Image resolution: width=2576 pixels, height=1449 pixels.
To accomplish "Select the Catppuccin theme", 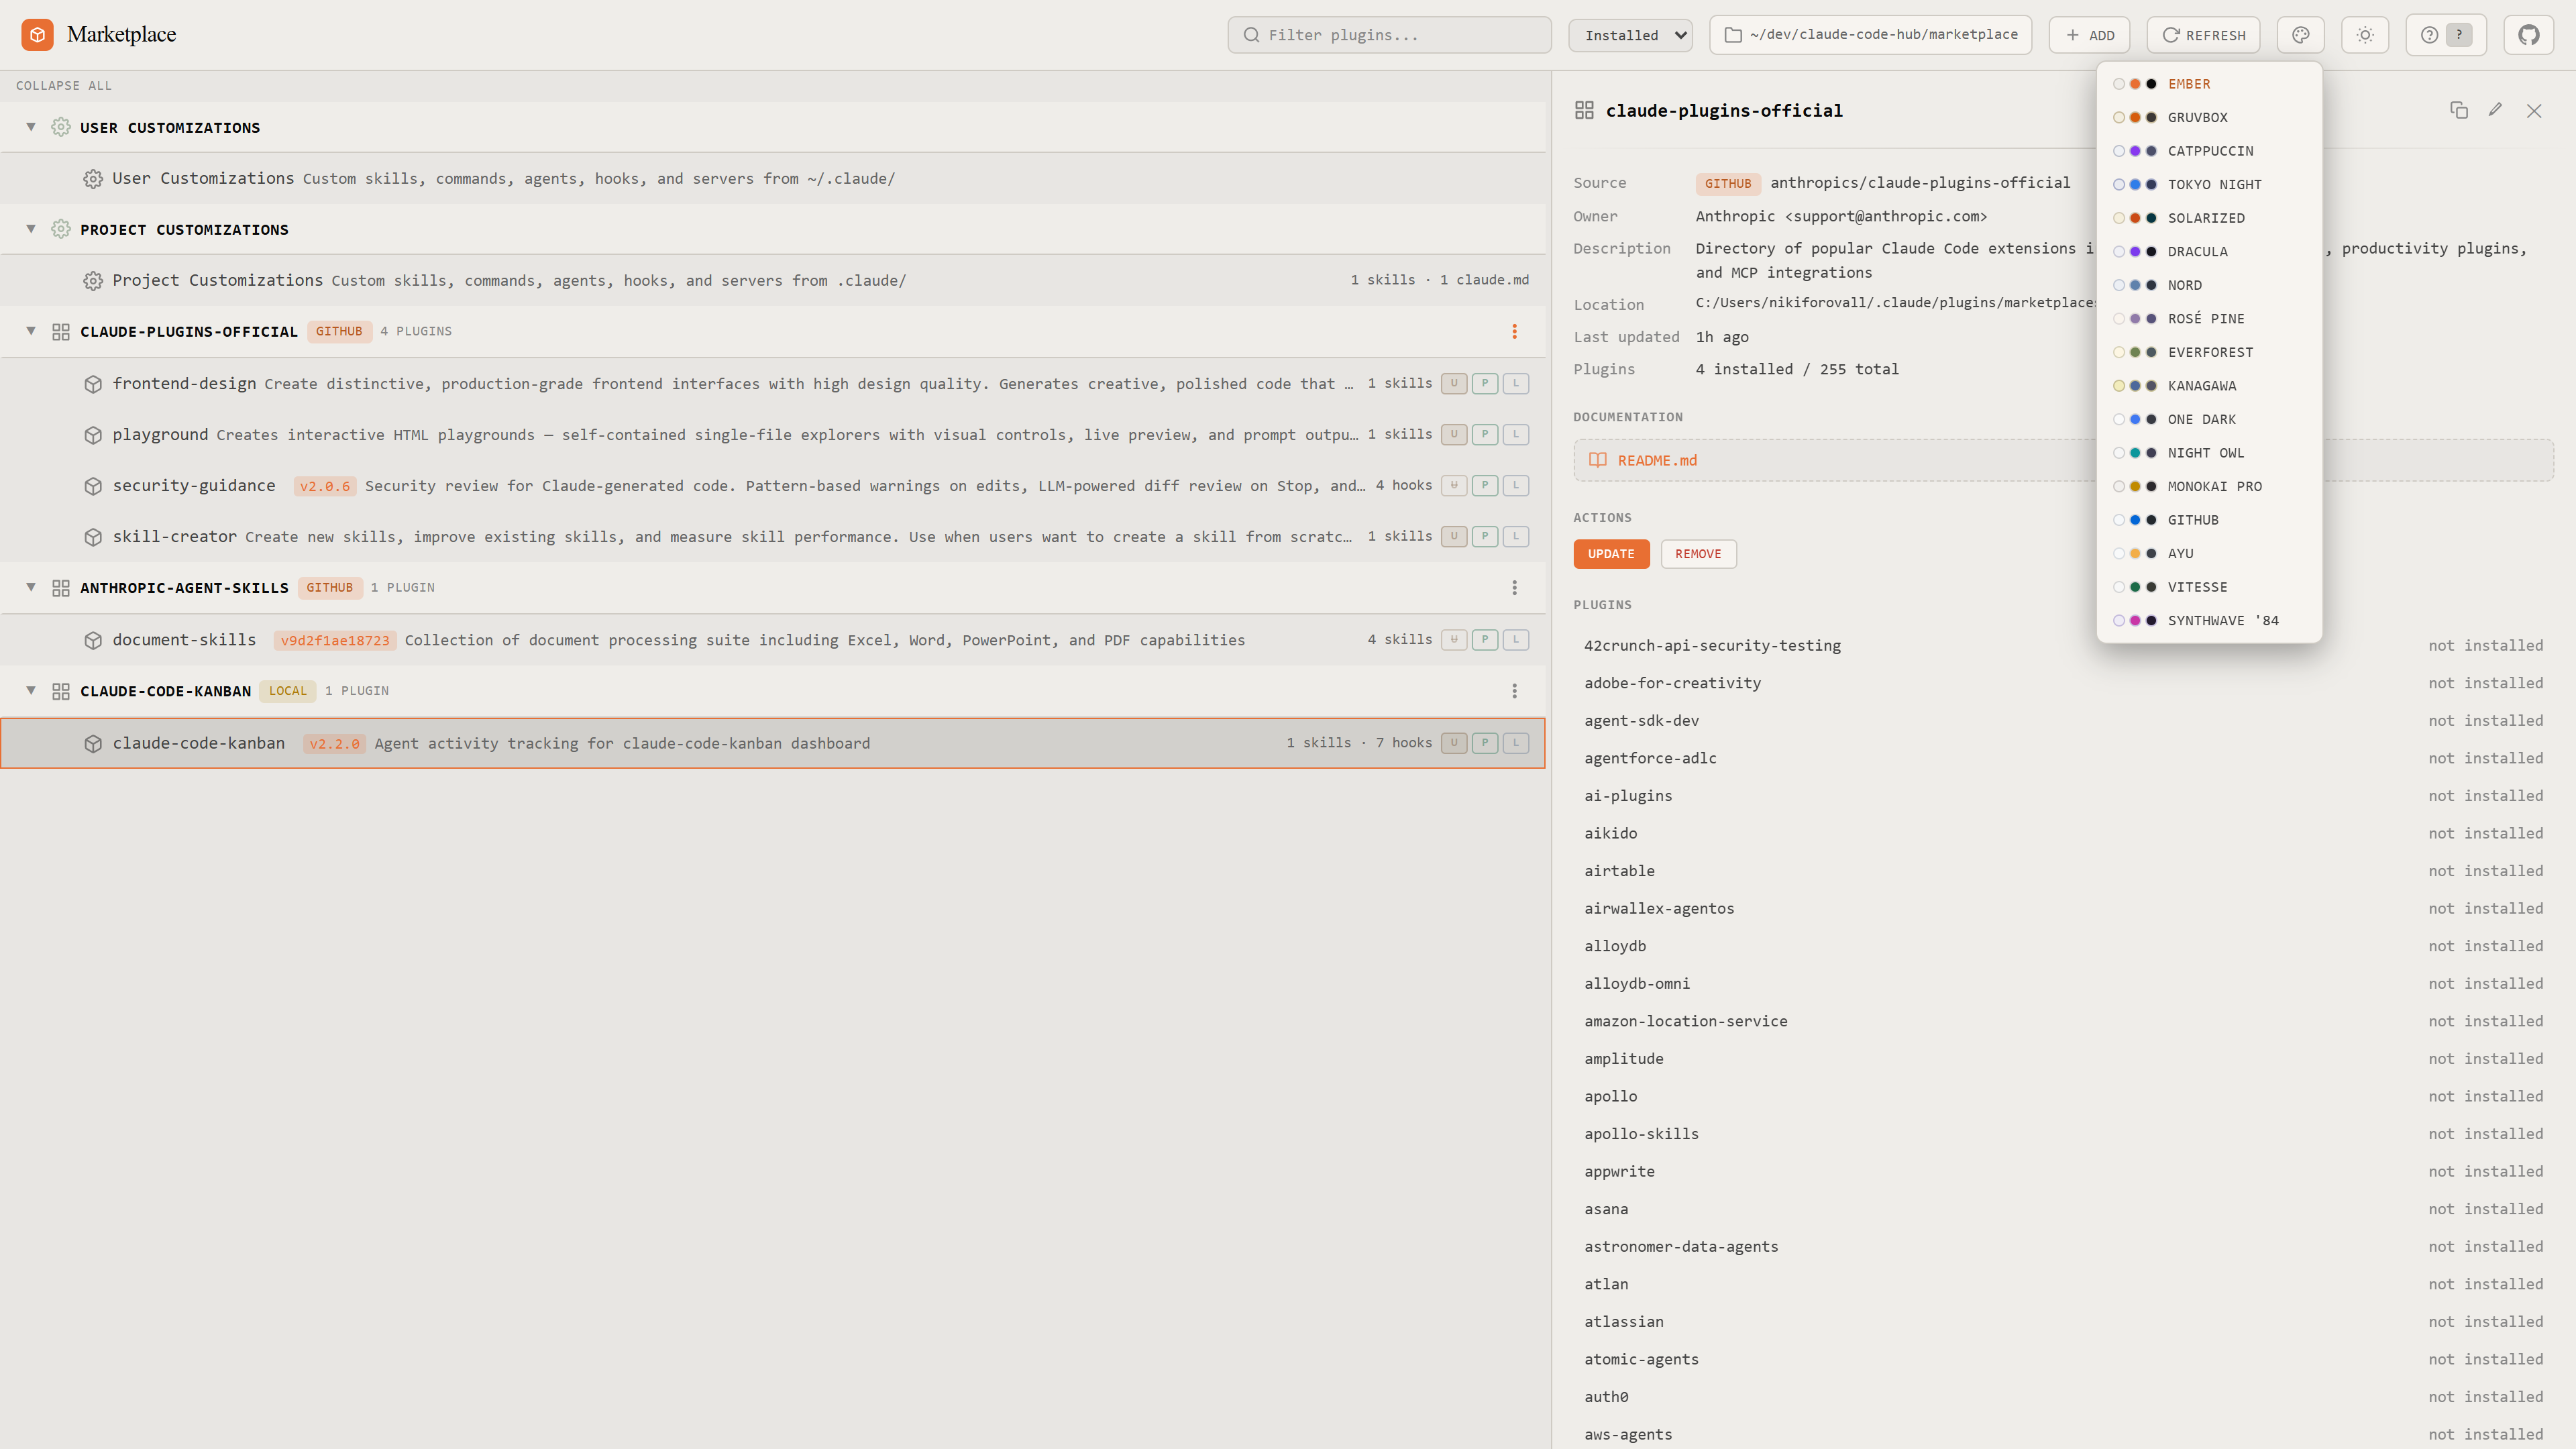I will coord(2209,151).
